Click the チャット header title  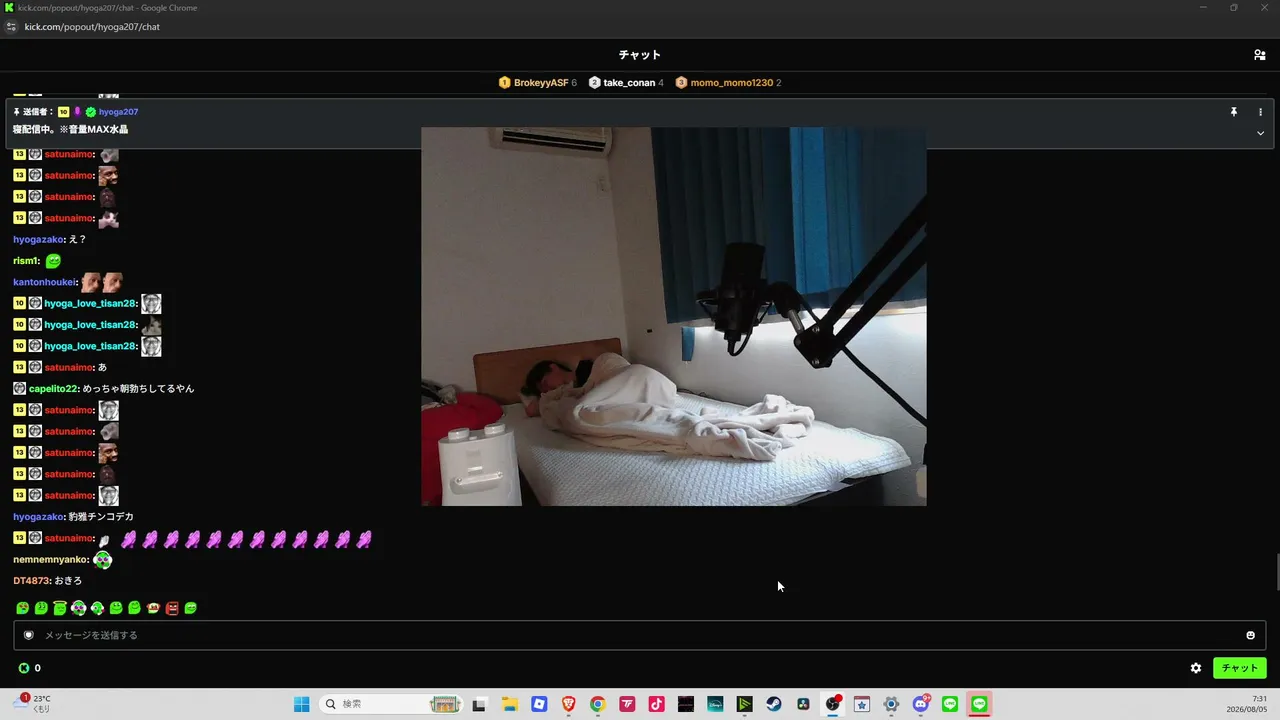640,55
